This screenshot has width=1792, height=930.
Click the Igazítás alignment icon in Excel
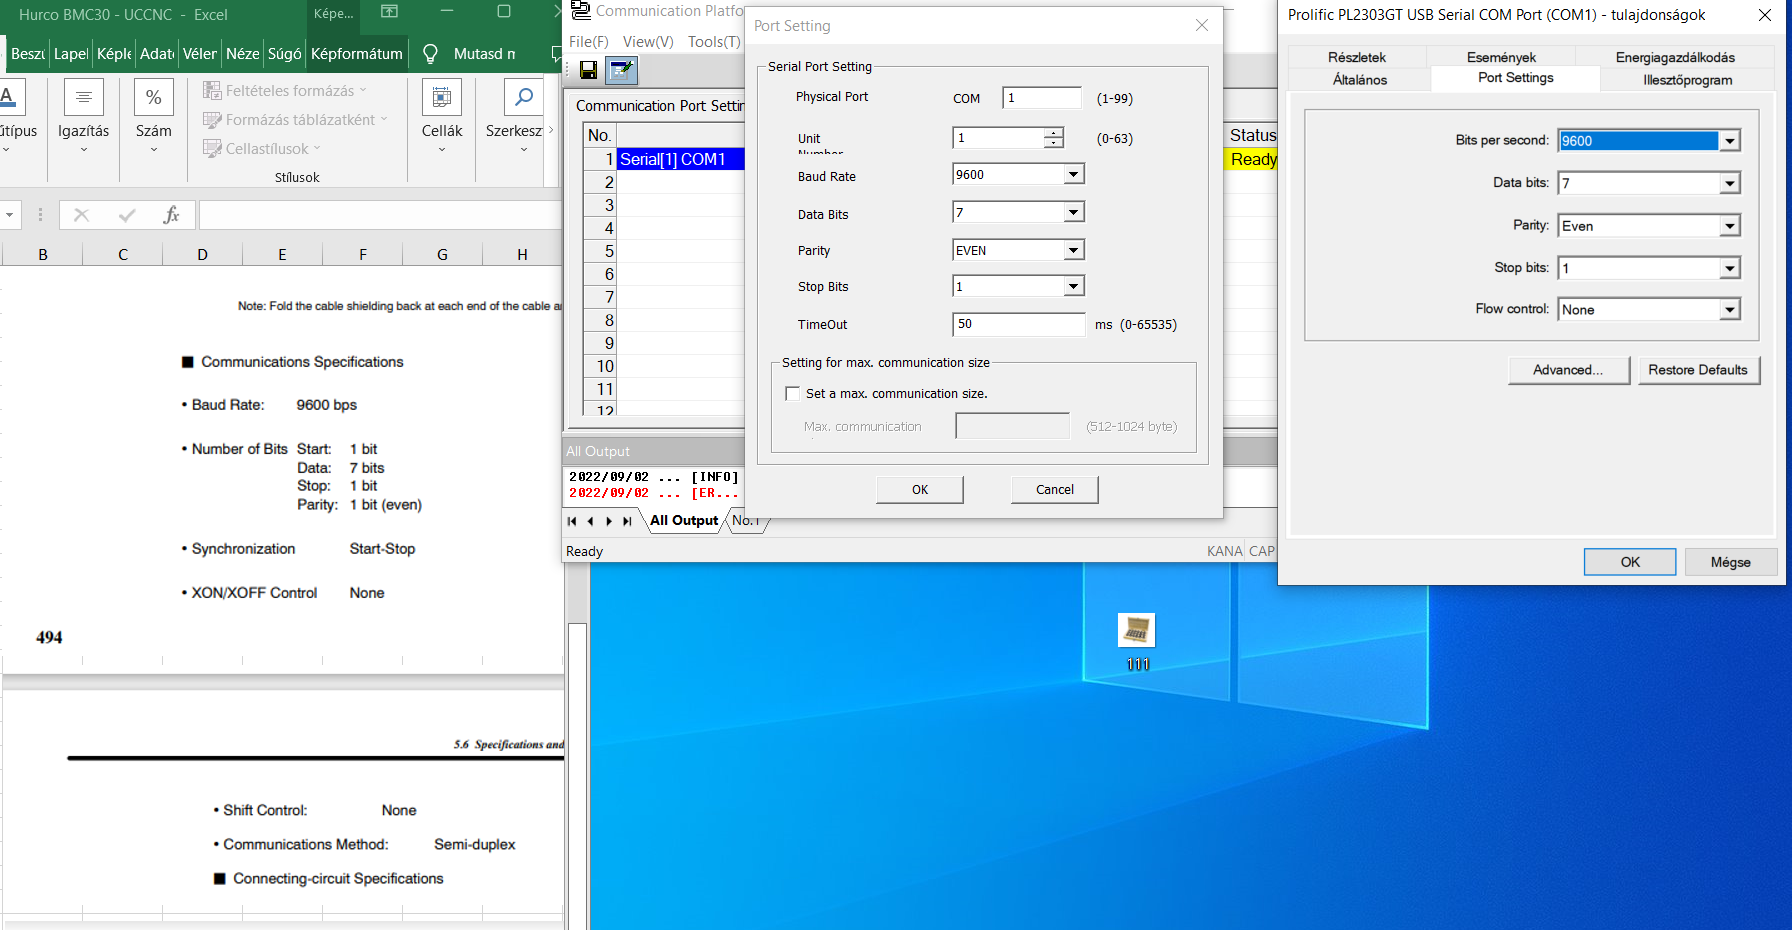click(x=84, y=97)
